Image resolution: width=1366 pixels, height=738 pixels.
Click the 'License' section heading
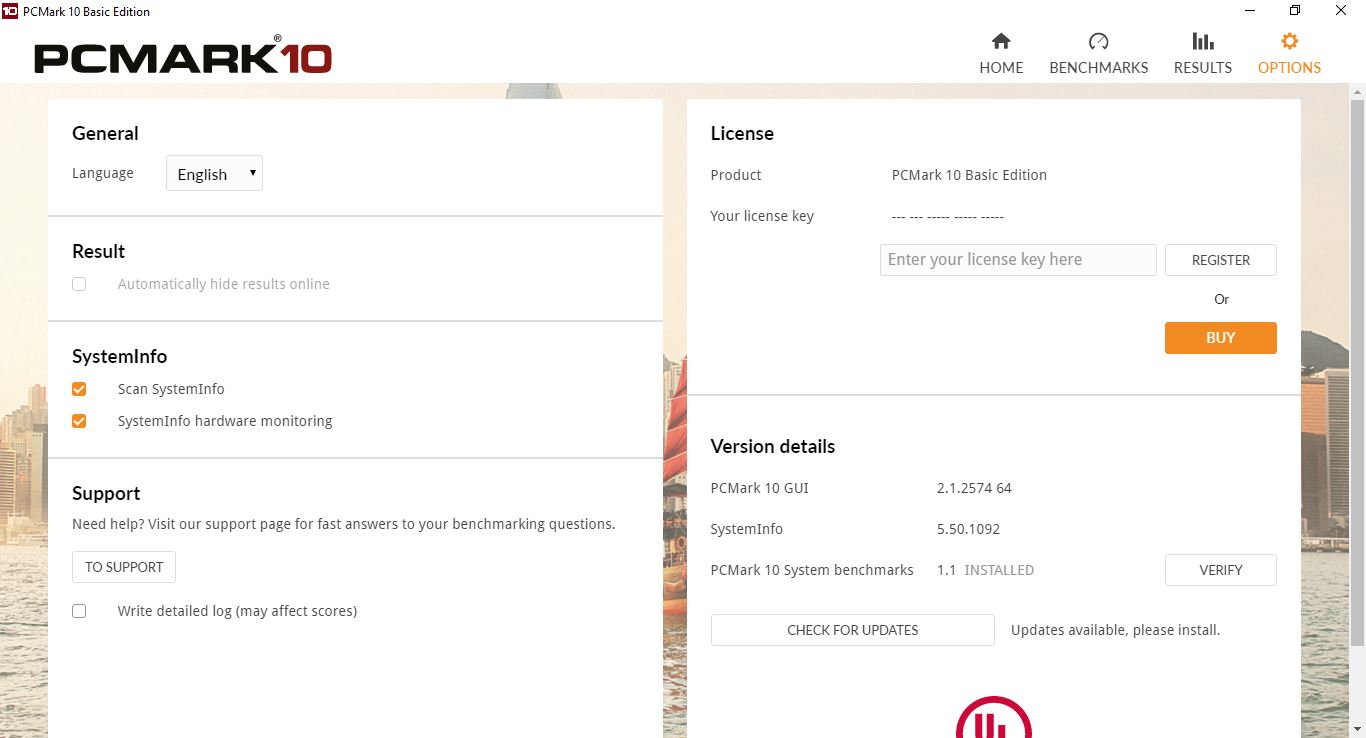[x=742, y=133]
